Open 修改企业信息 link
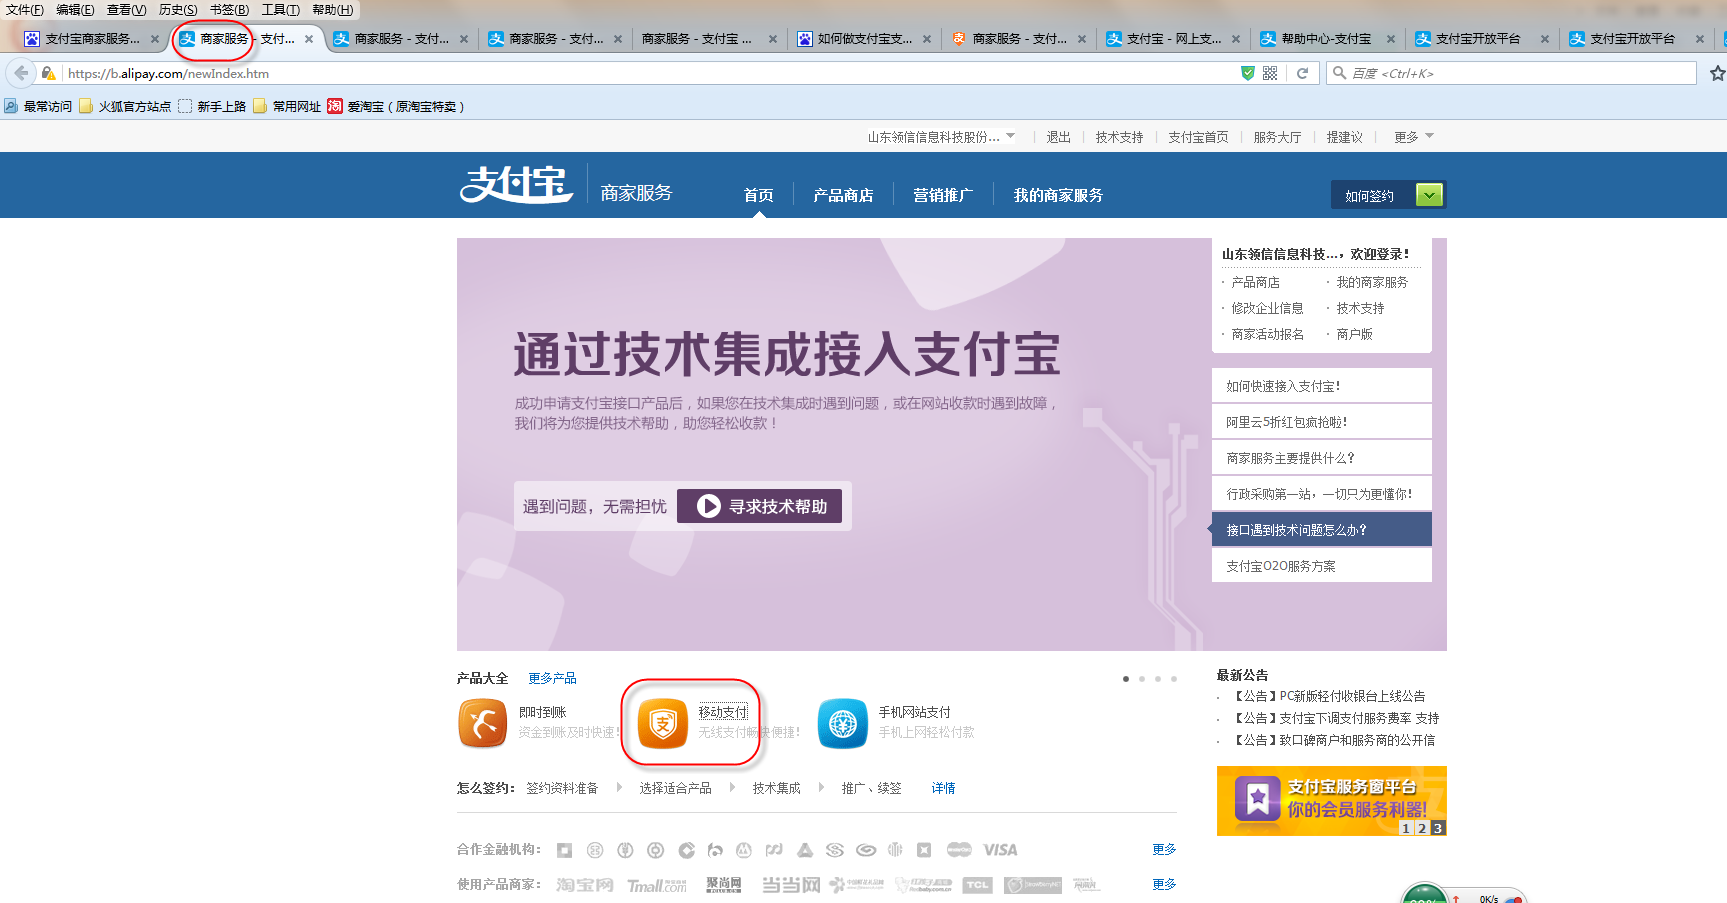The width and height of the screenshot is (1727, 903). coord(1267,308)
